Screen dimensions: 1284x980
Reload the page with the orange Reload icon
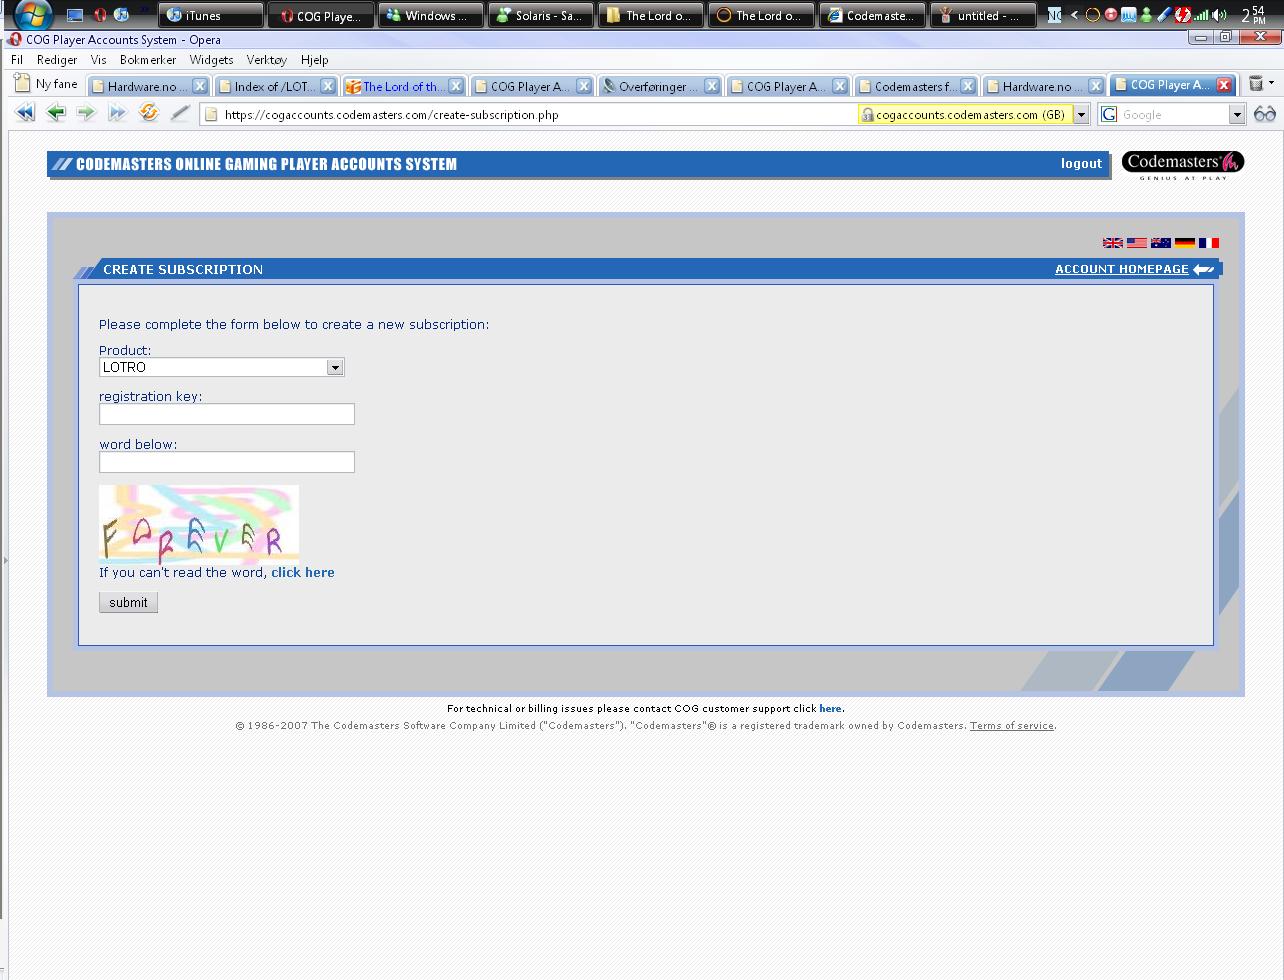[149, 113]
